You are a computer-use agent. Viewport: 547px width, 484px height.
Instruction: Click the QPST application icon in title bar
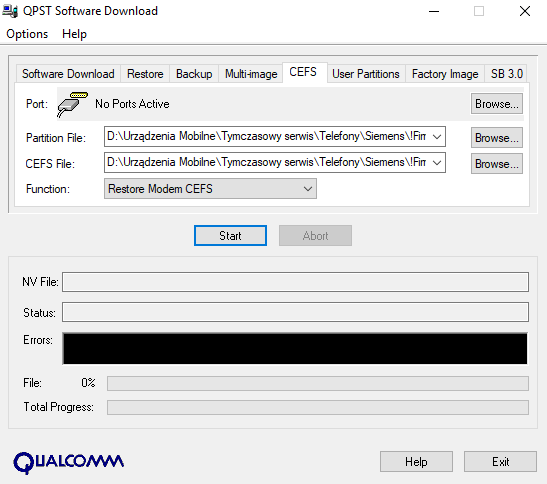click(10, 11)
